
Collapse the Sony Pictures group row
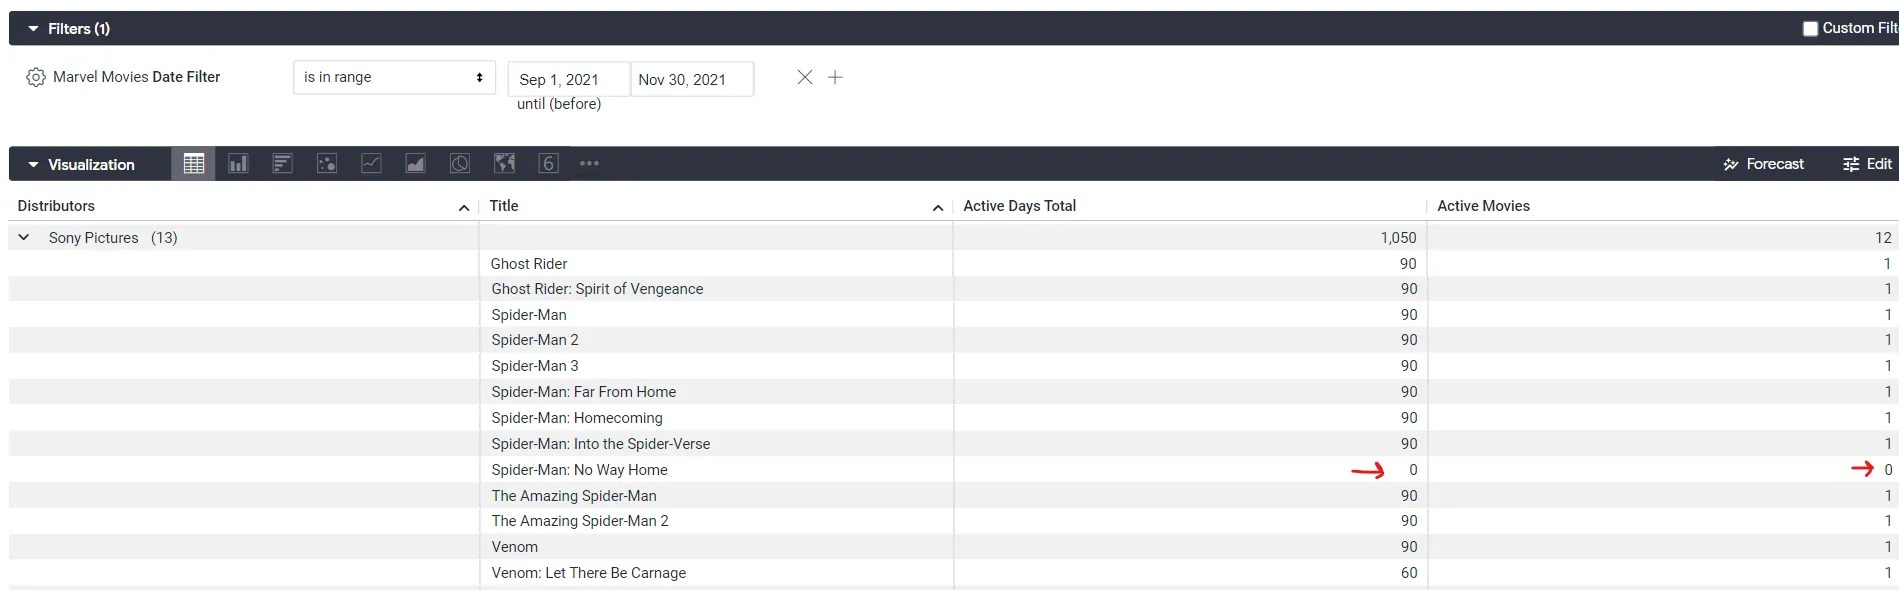tap(24, 238)
